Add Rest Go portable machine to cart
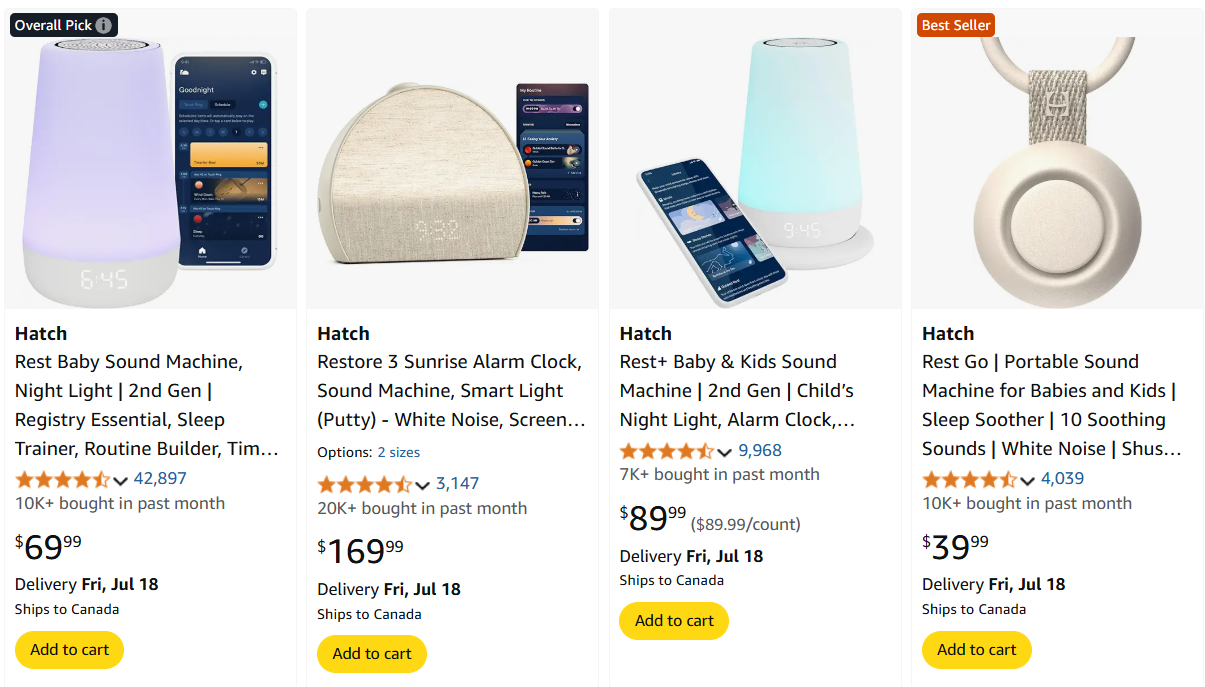1205x687 pixels. 976,650
